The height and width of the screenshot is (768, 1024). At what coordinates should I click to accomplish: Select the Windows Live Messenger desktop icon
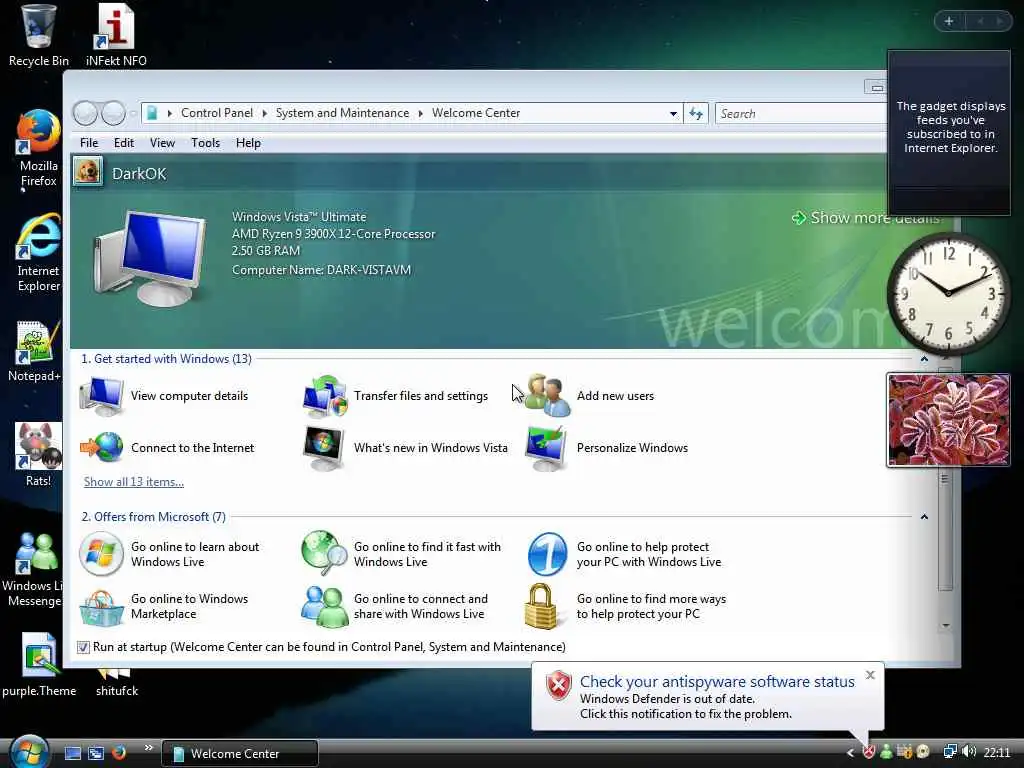click(x=33, y=569)
